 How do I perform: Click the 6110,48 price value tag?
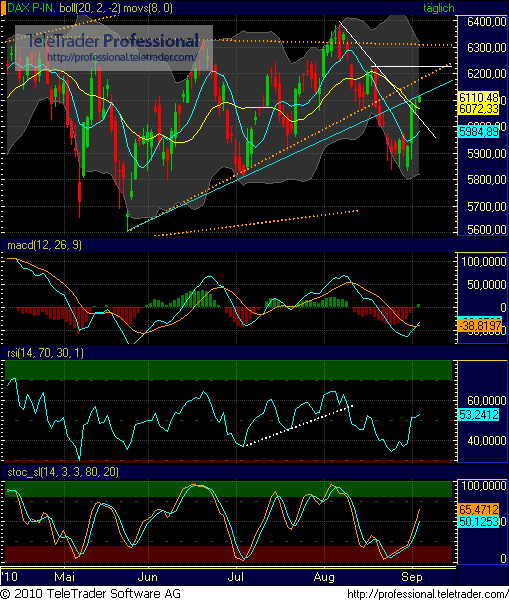click(479, 97)
